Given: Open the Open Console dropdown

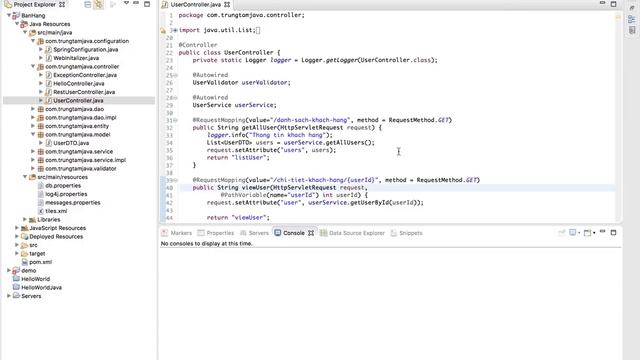Looking at the screenshot, I should (594, 233).
